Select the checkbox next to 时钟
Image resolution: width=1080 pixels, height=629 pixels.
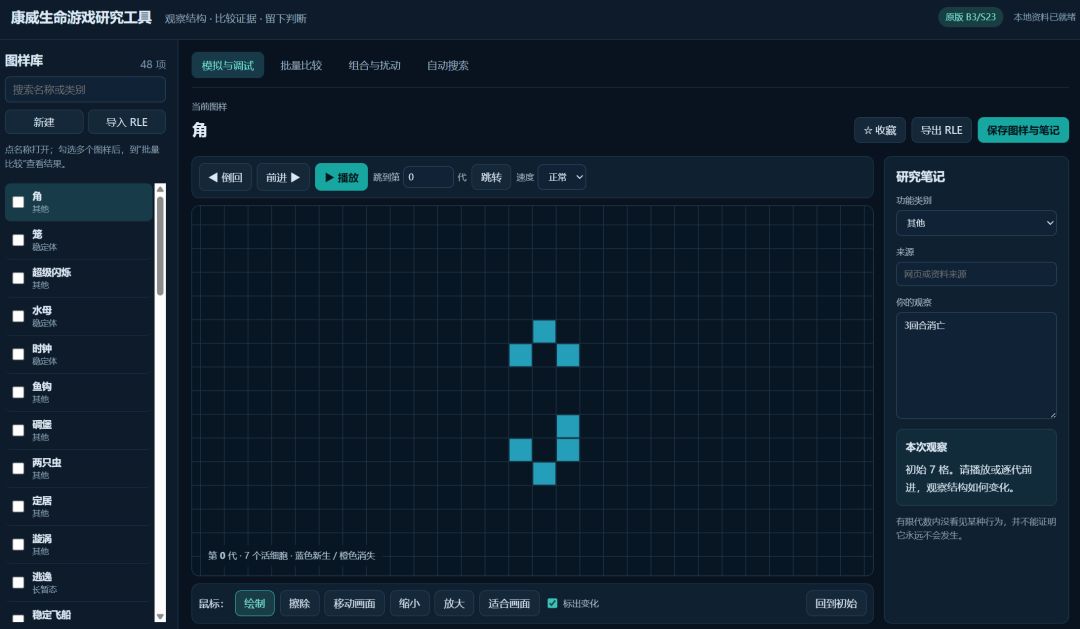[19, 354]
